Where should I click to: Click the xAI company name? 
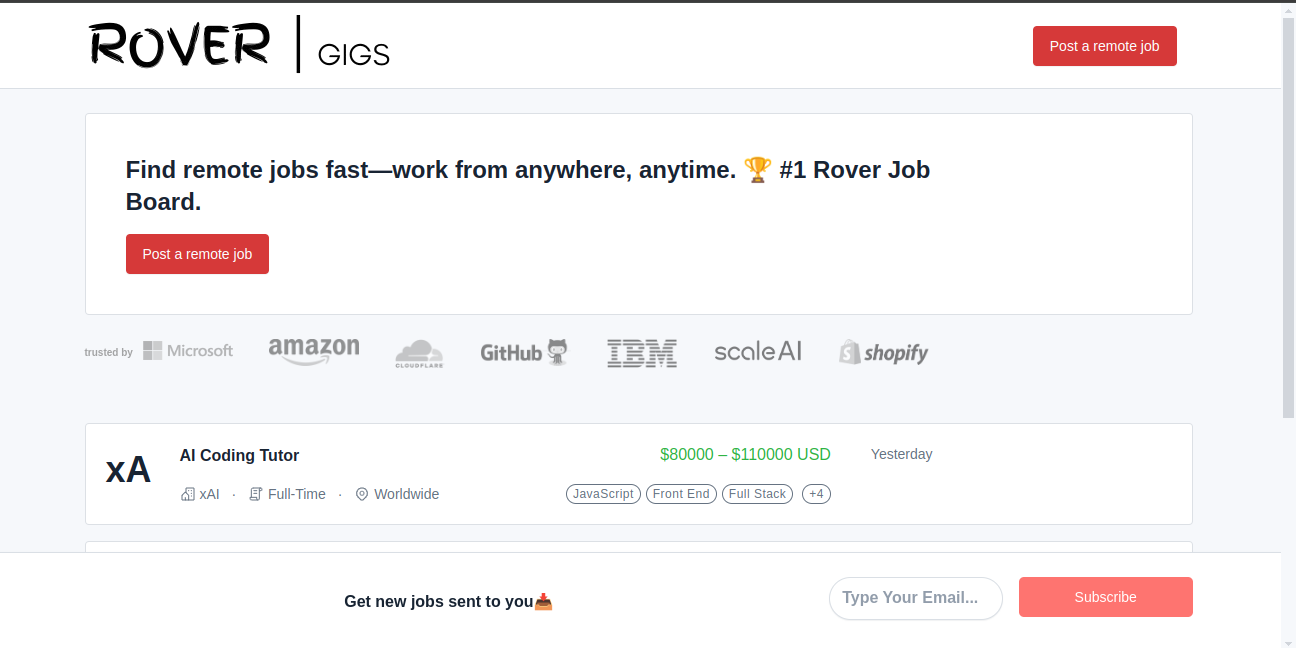(210, 494)
